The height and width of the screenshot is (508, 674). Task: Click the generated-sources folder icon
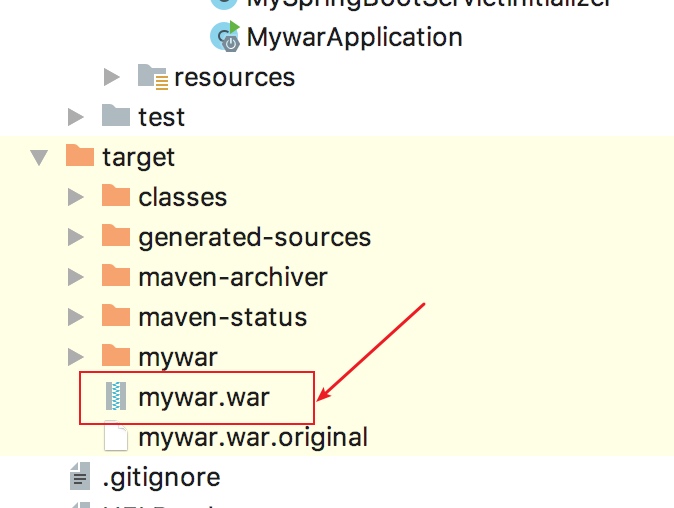[116, 237]
